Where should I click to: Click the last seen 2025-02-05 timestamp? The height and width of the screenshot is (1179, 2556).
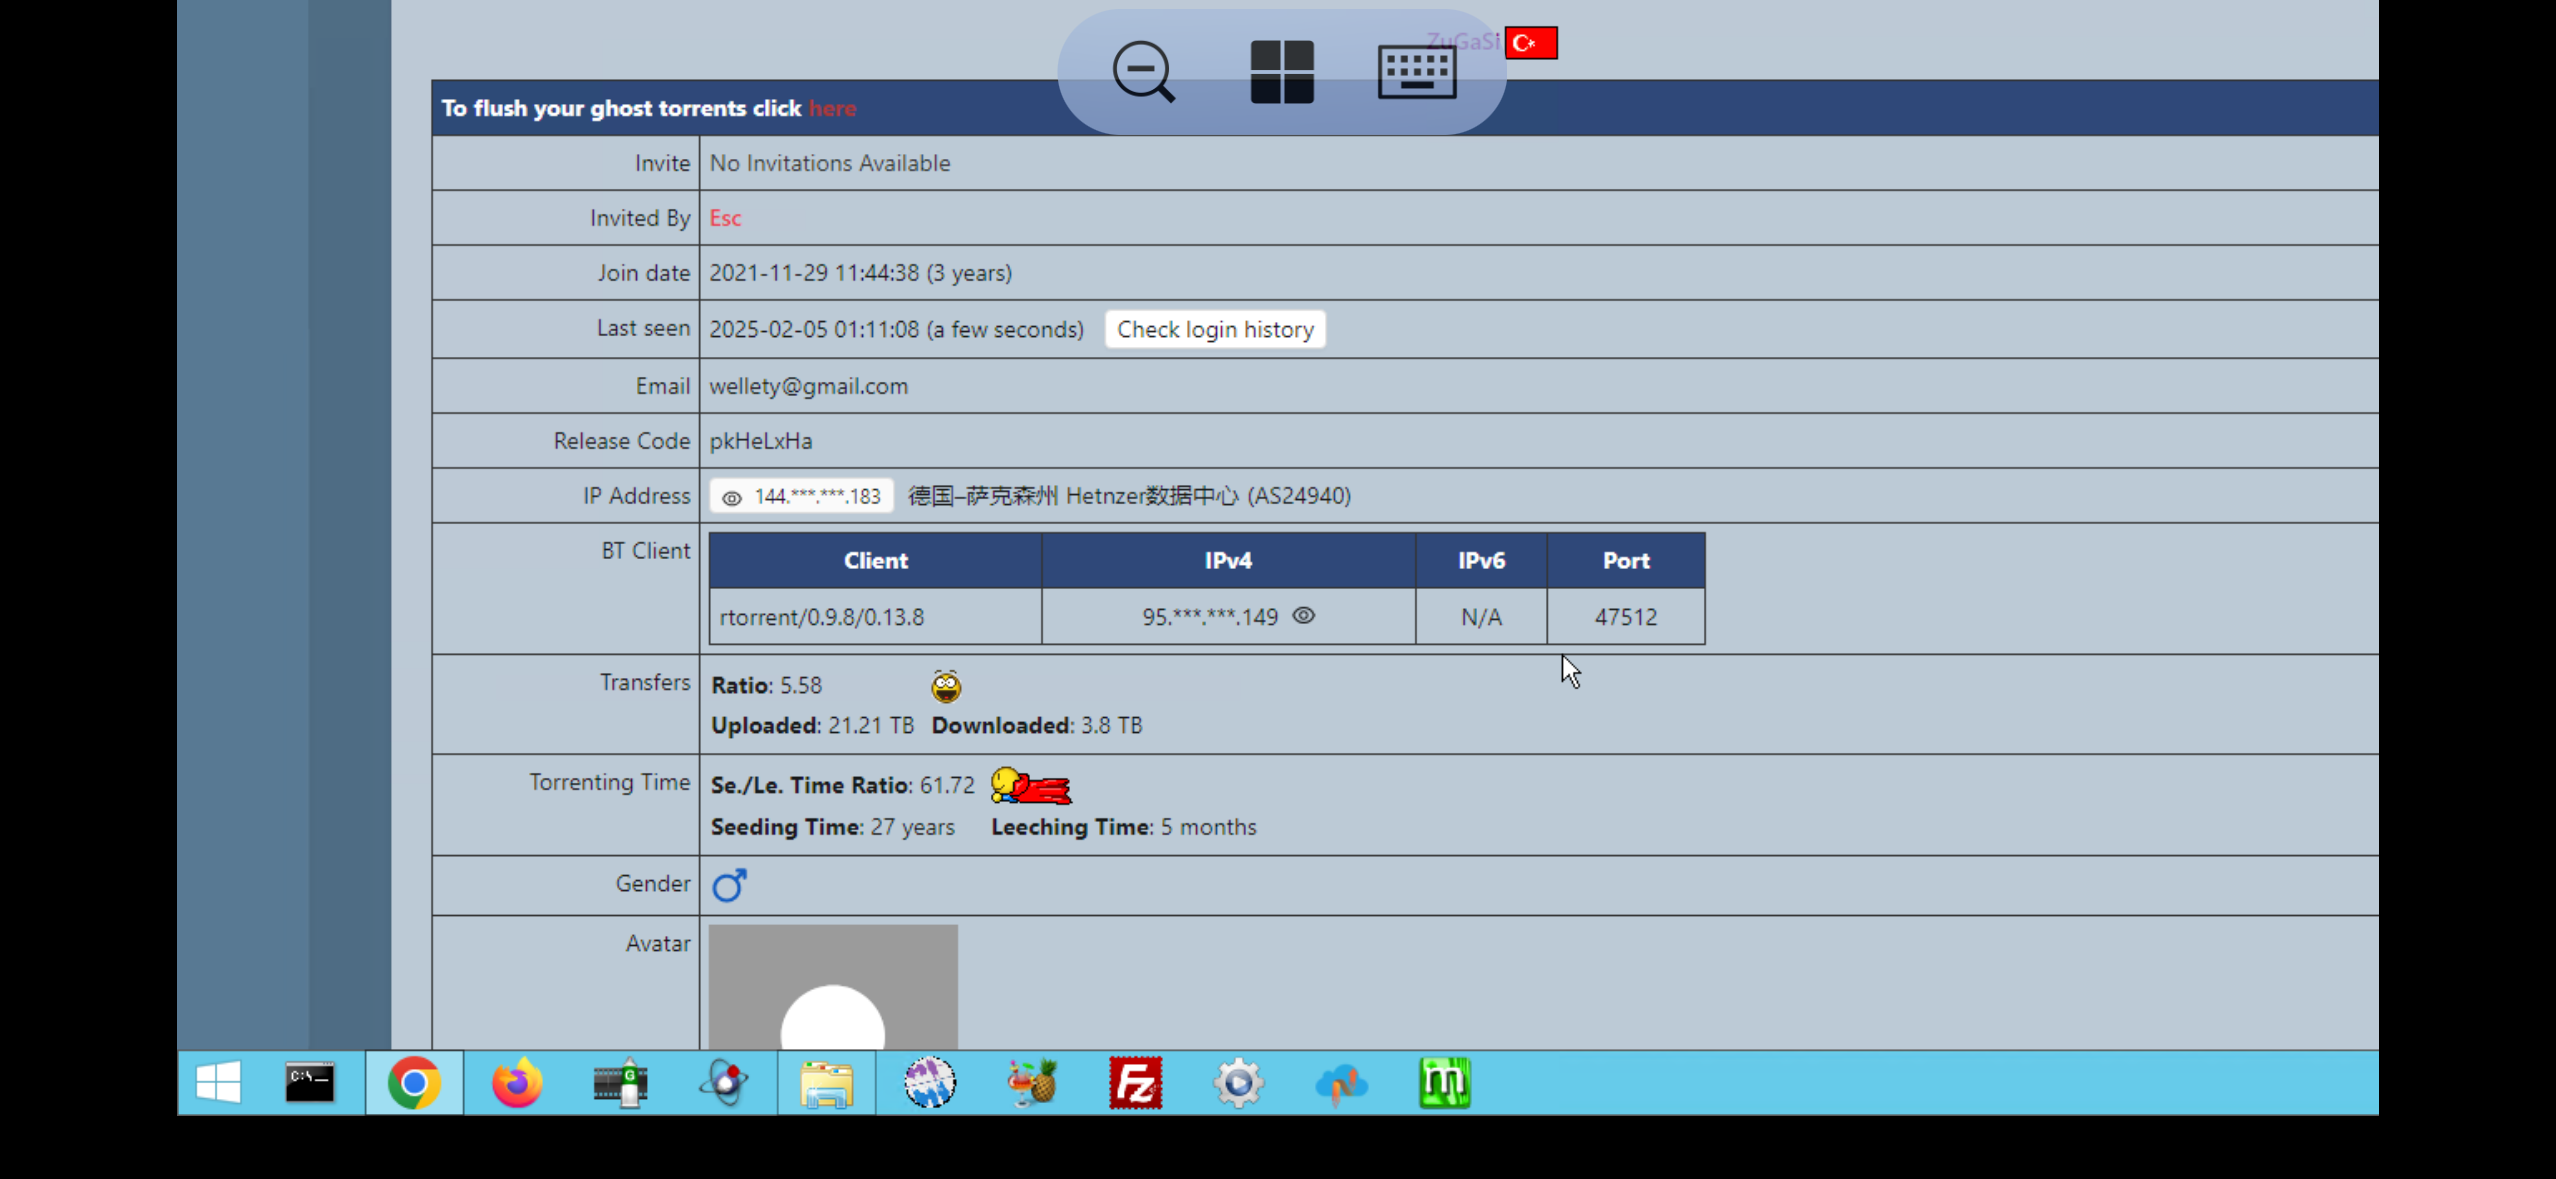[896, 329]
